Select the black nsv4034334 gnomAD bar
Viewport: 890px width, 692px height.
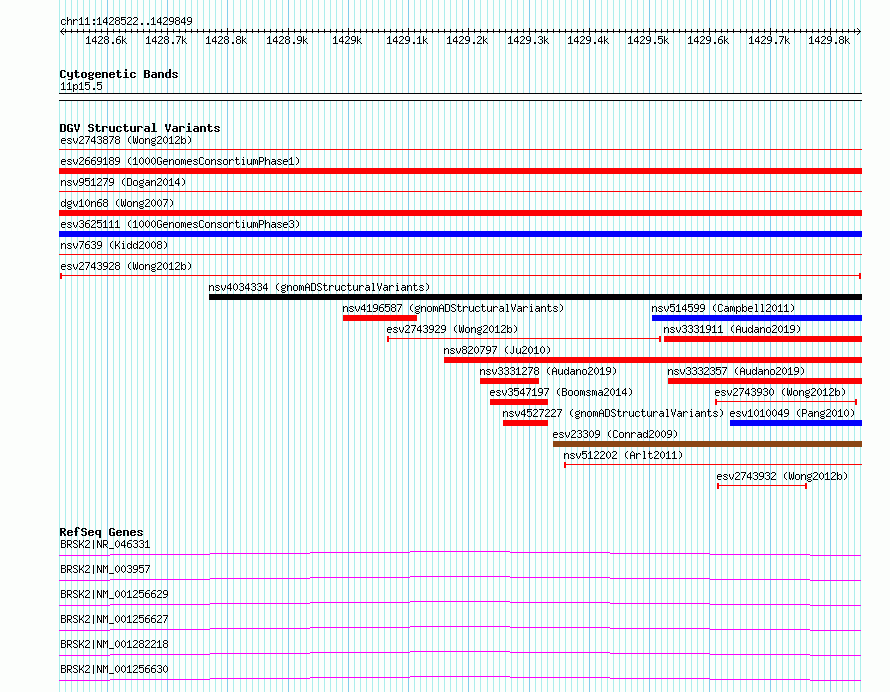[535, 297]
